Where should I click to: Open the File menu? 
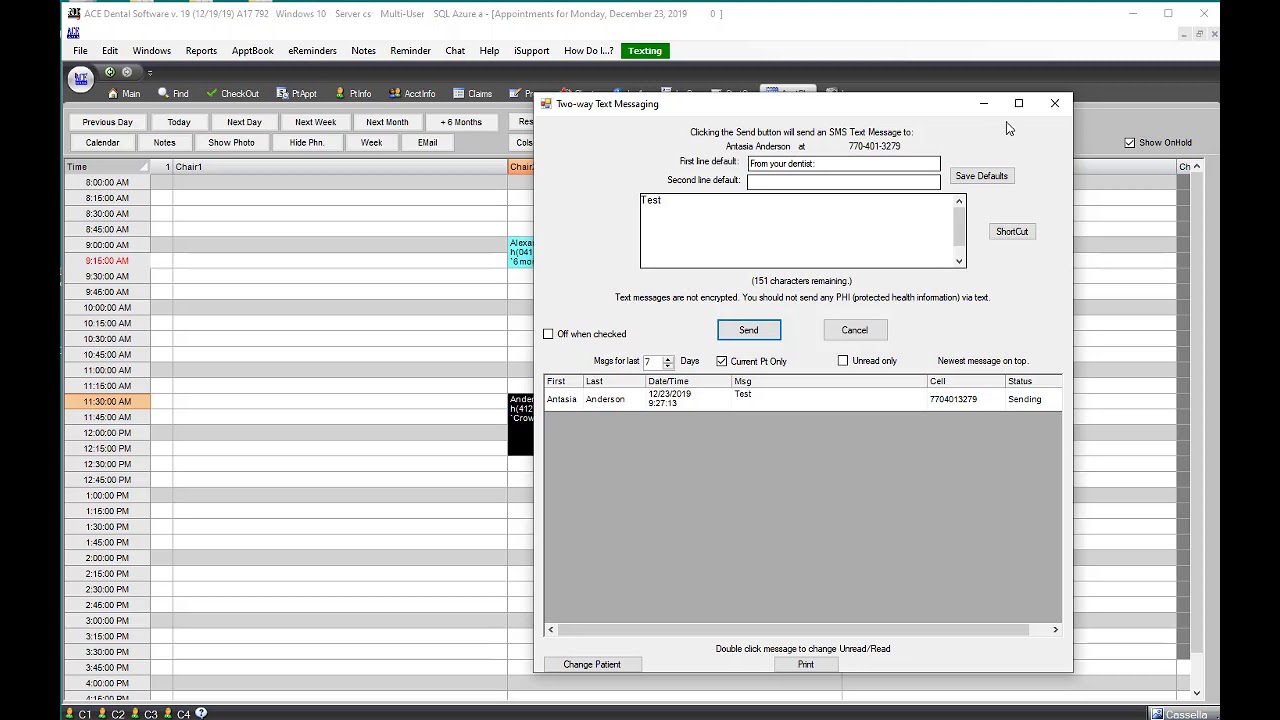(80, 51)
